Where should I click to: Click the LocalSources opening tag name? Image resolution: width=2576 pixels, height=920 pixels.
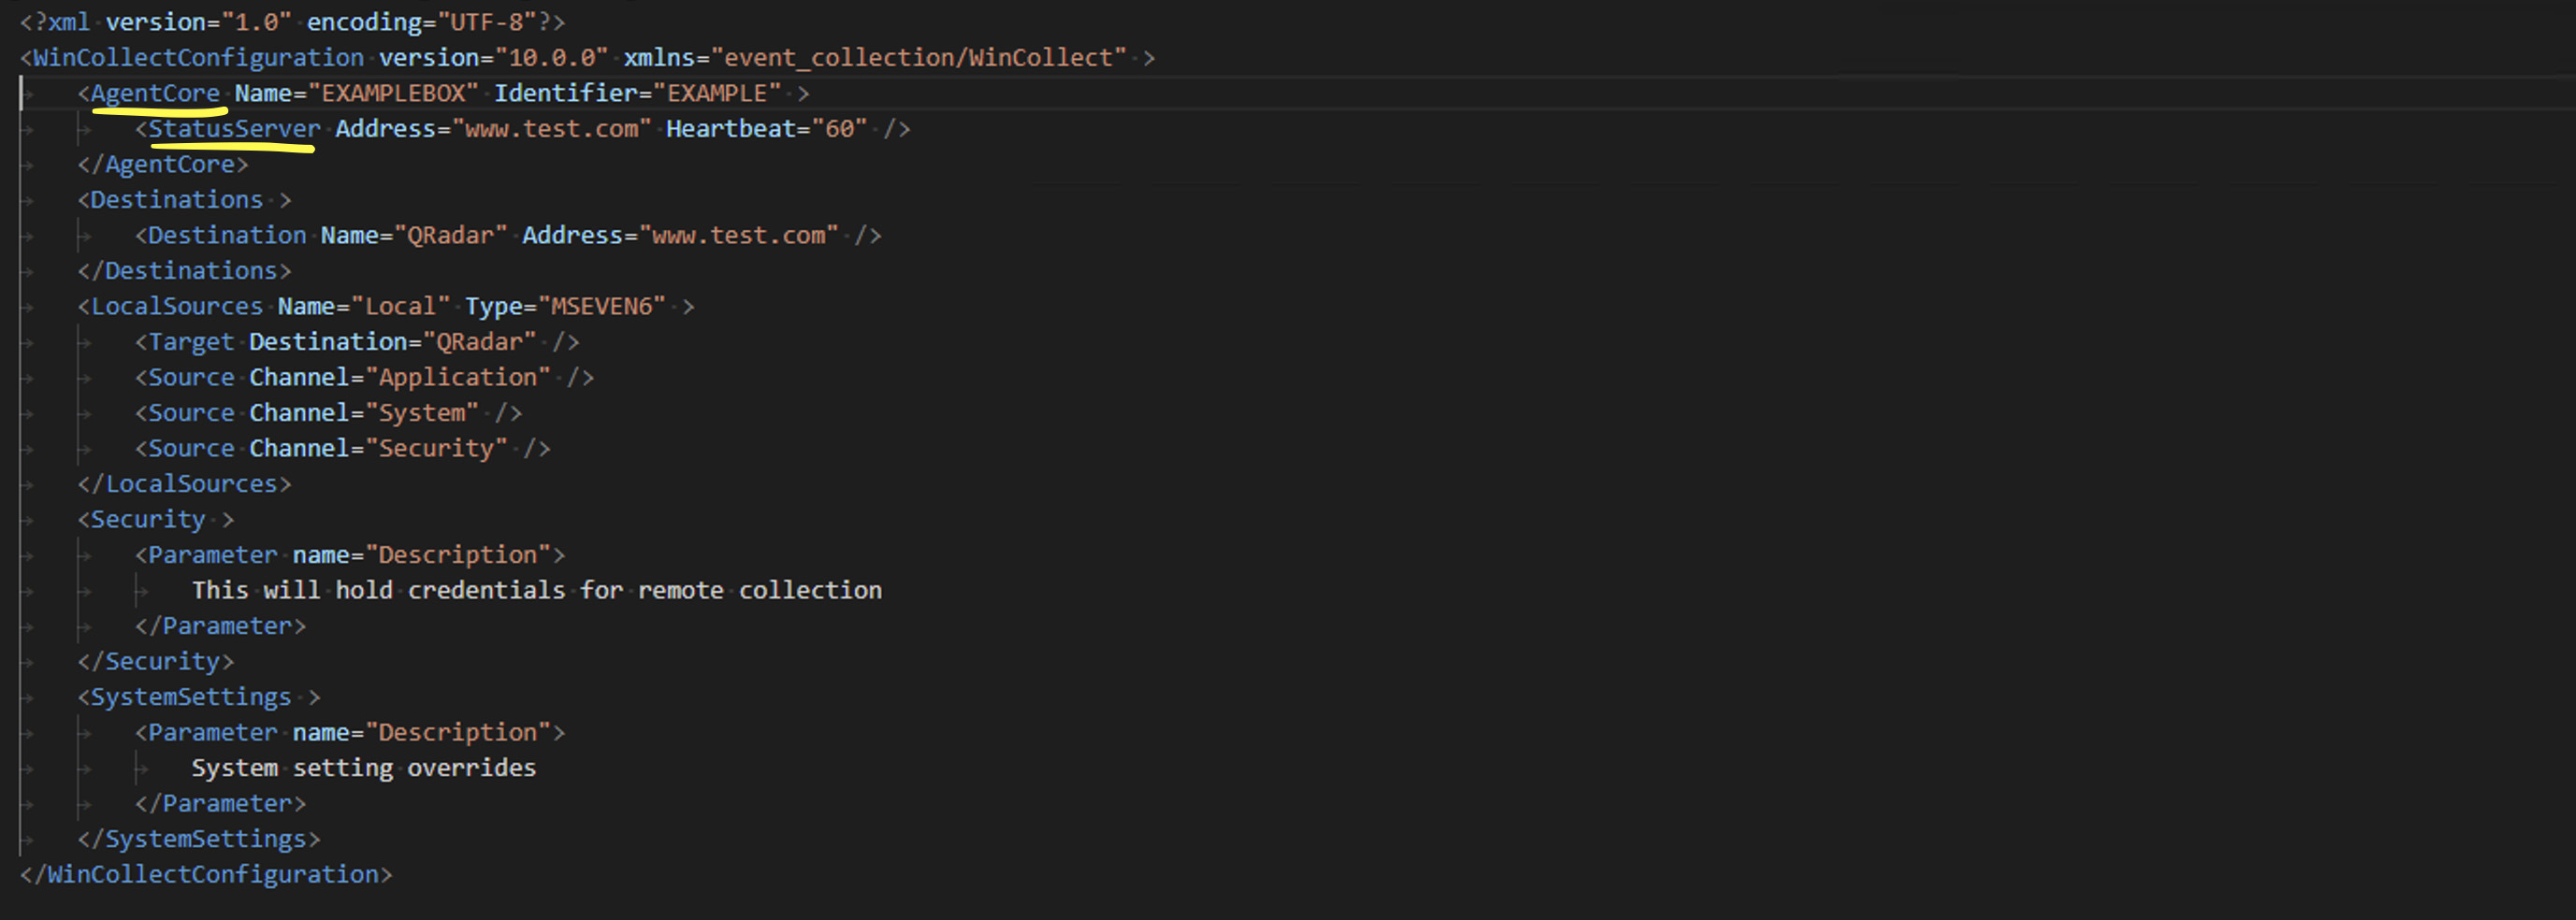(176, 306)
